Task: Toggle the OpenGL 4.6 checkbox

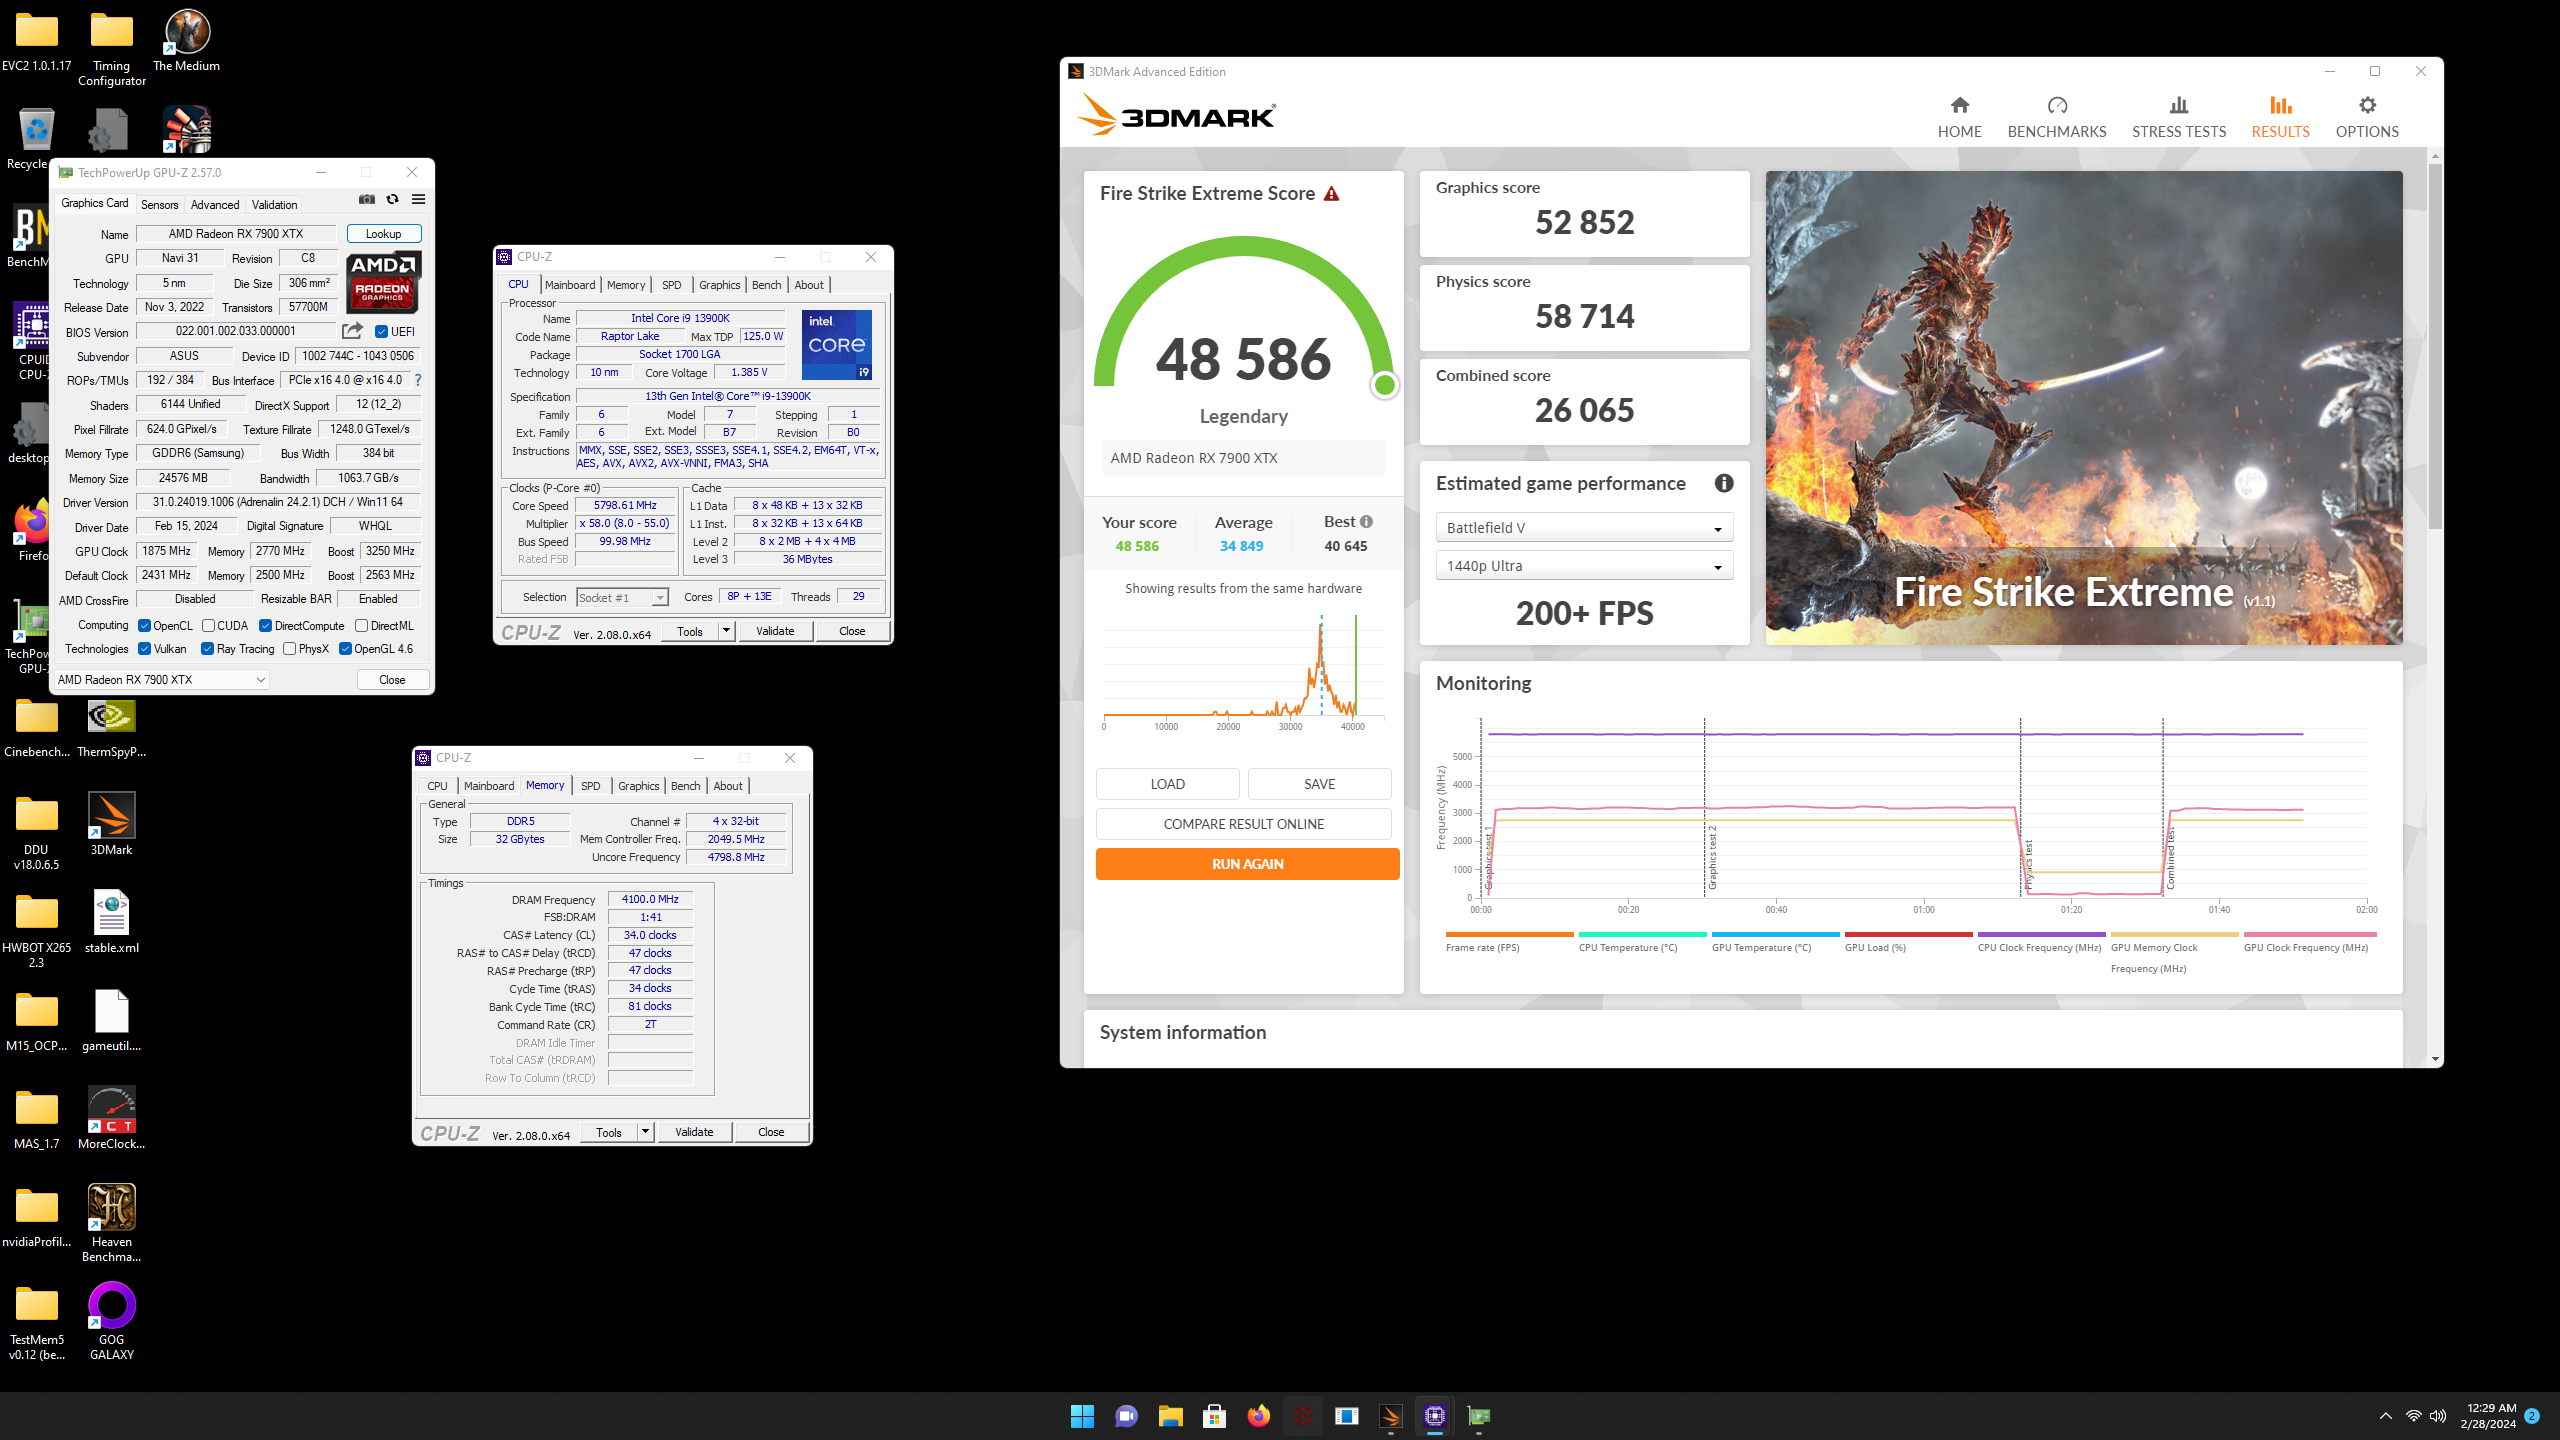Action: (x=345, y=649)
